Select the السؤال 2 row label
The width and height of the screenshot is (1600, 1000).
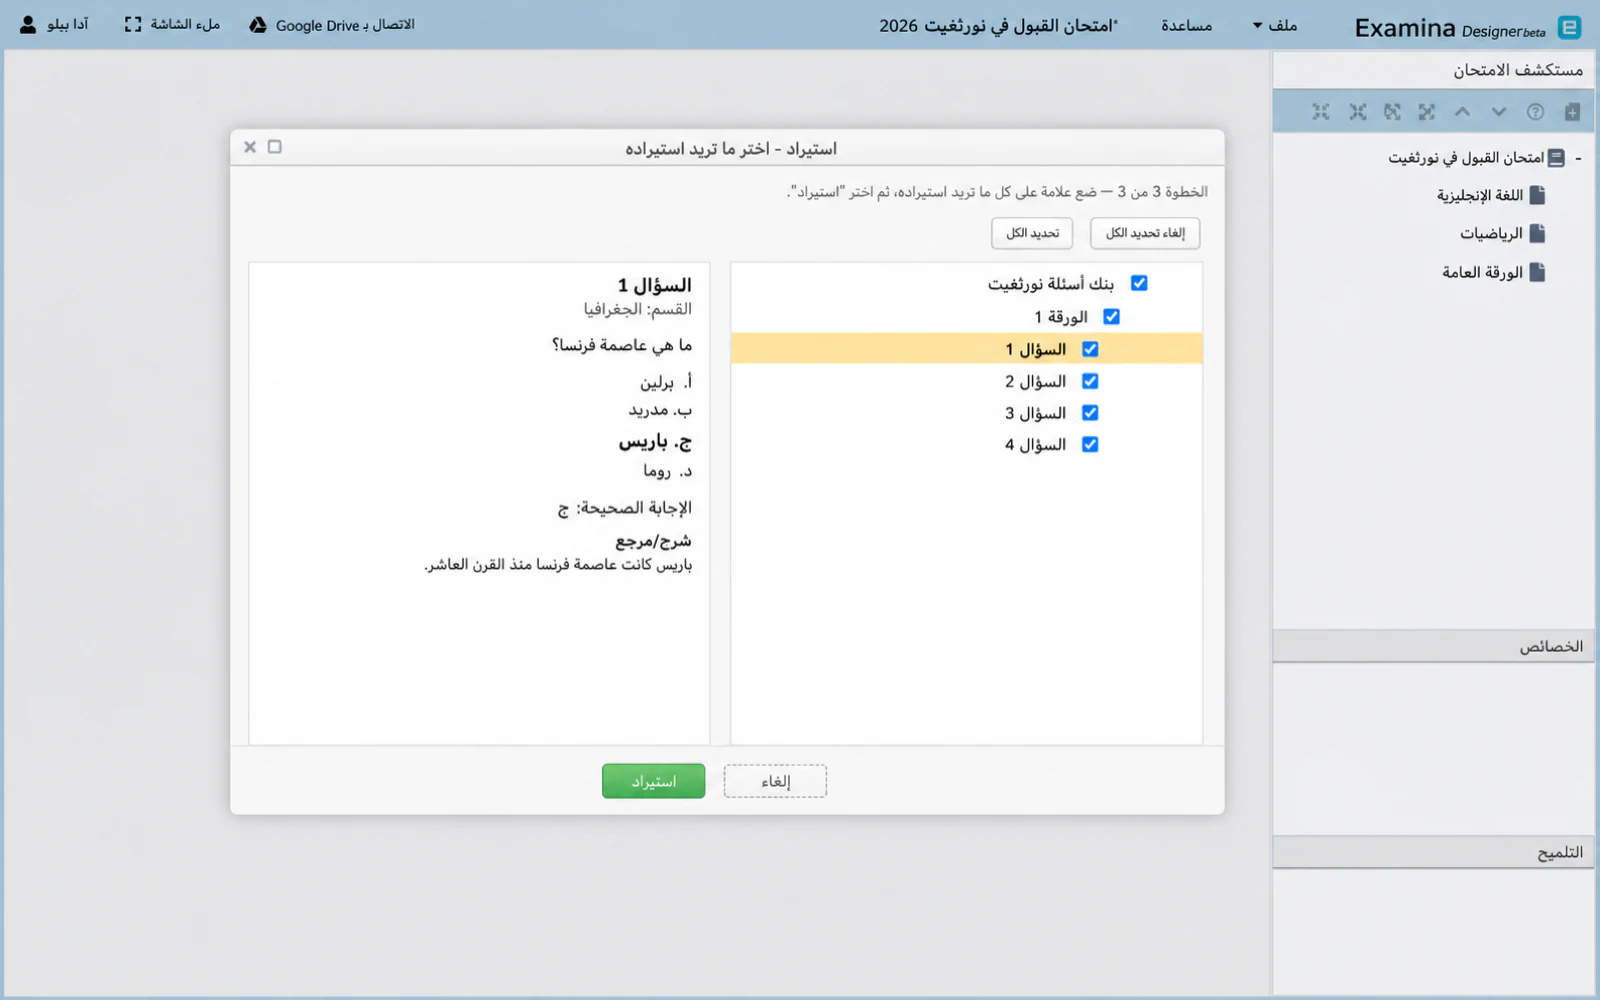[1035, 381]
